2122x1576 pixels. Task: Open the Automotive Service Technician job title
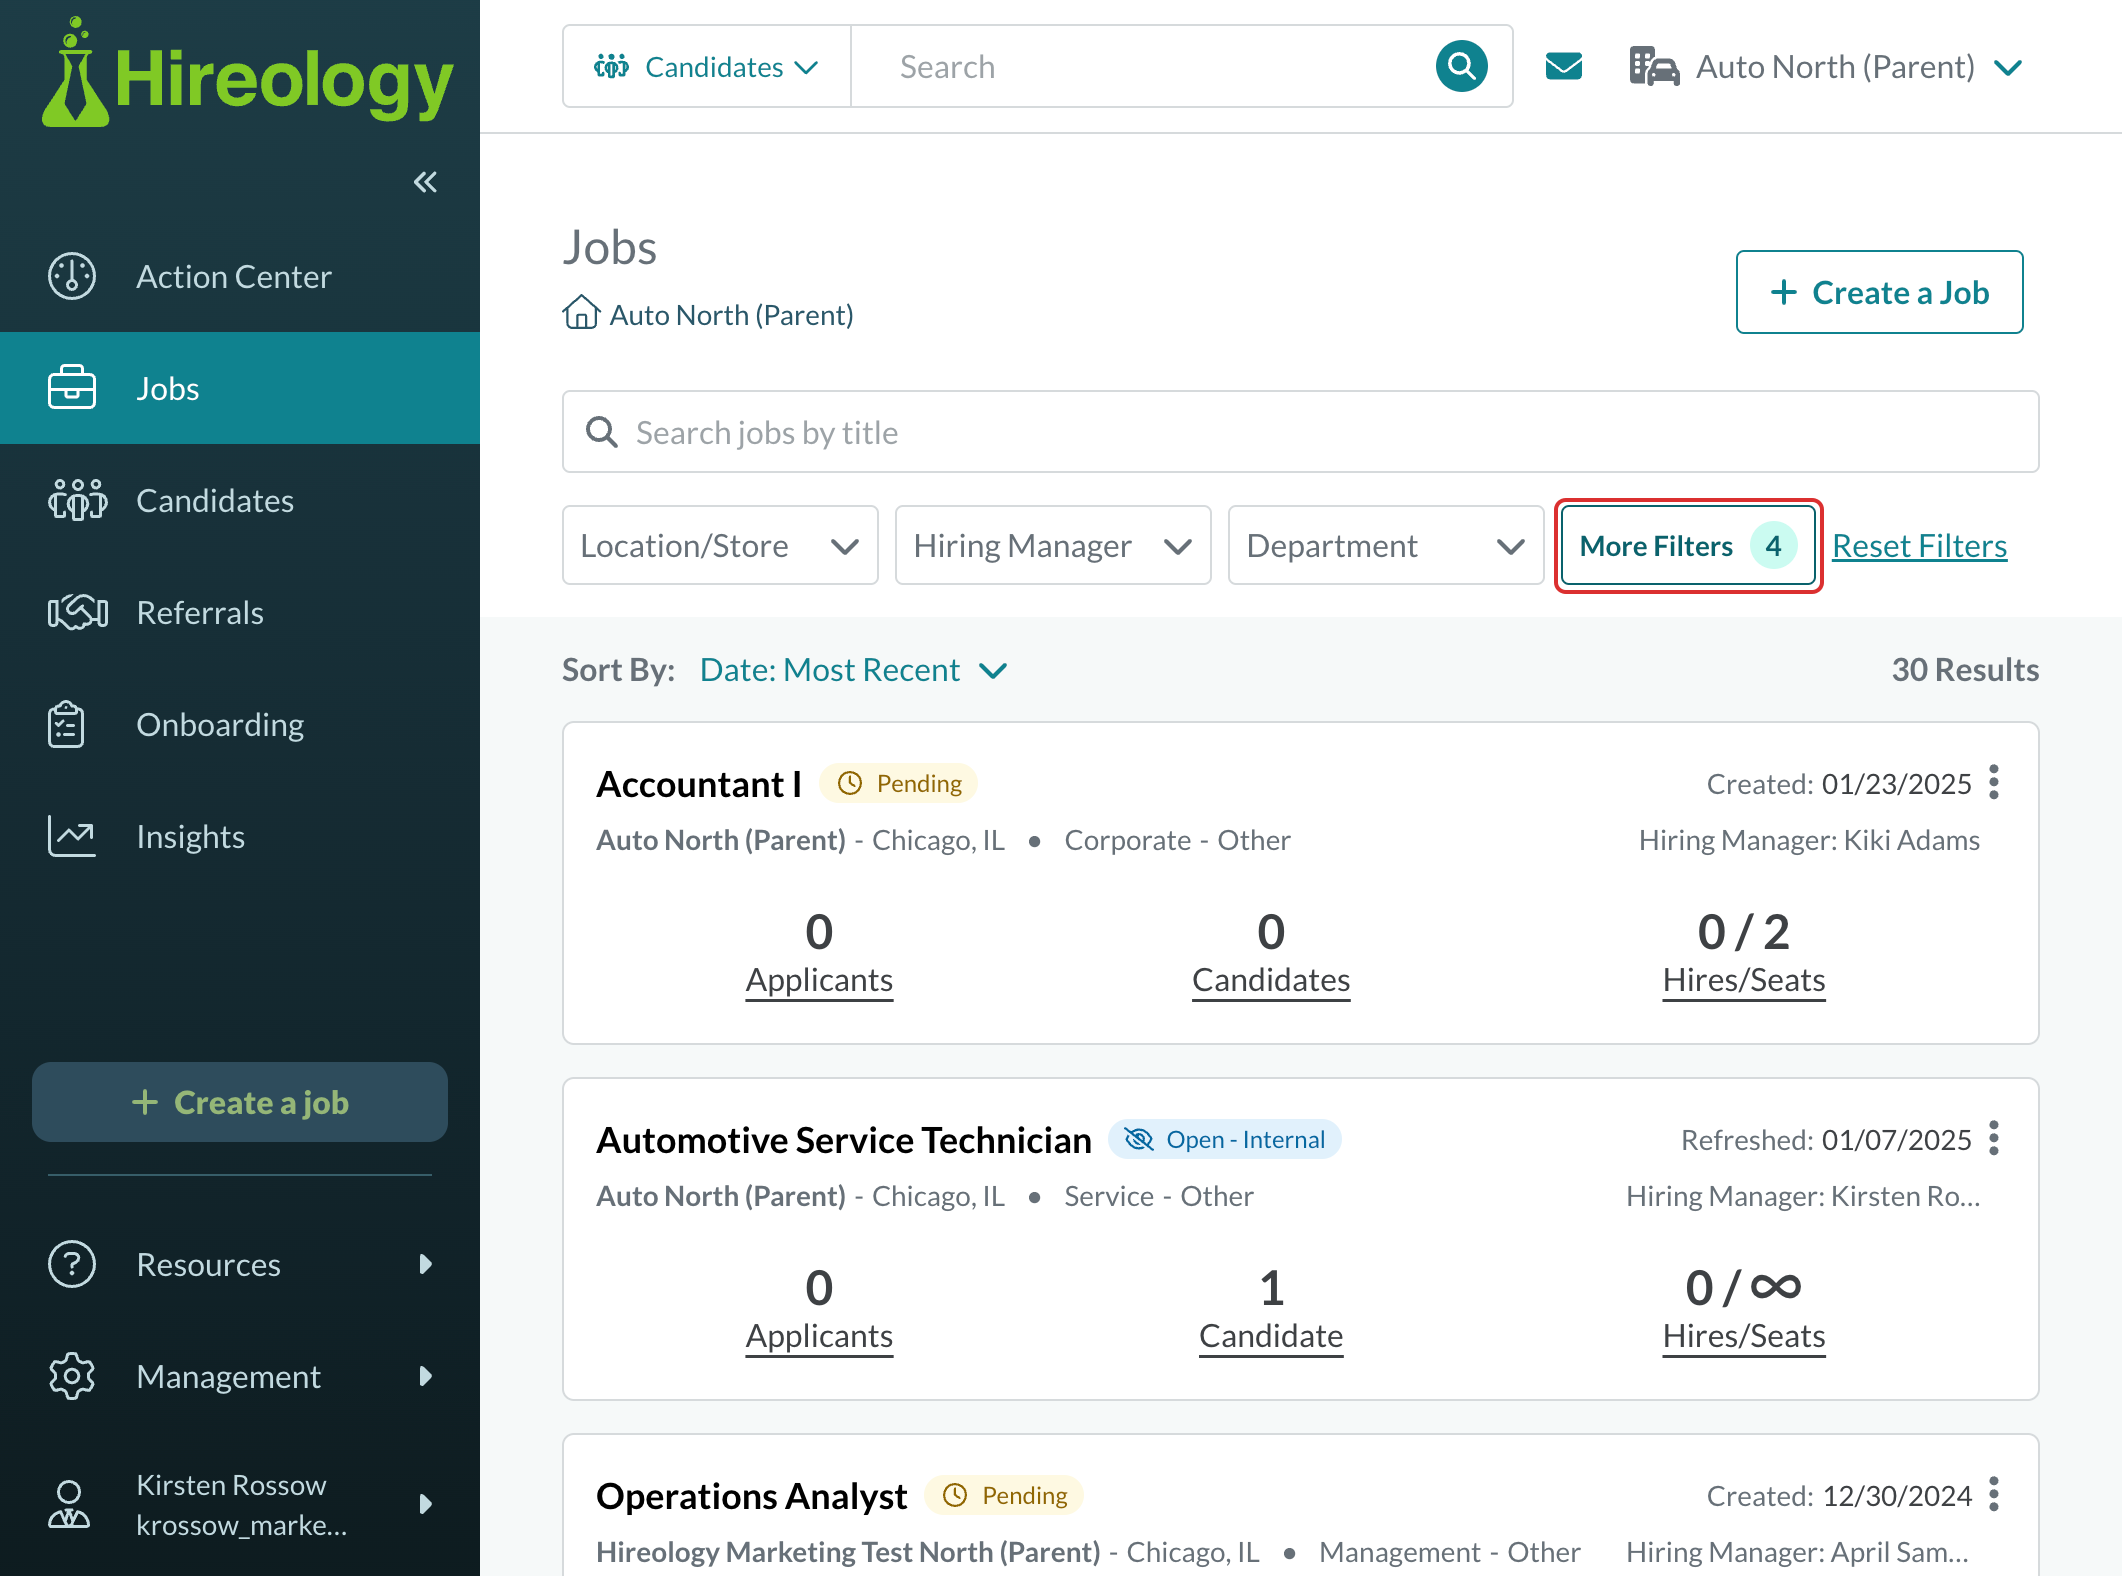coord(844,1140)
